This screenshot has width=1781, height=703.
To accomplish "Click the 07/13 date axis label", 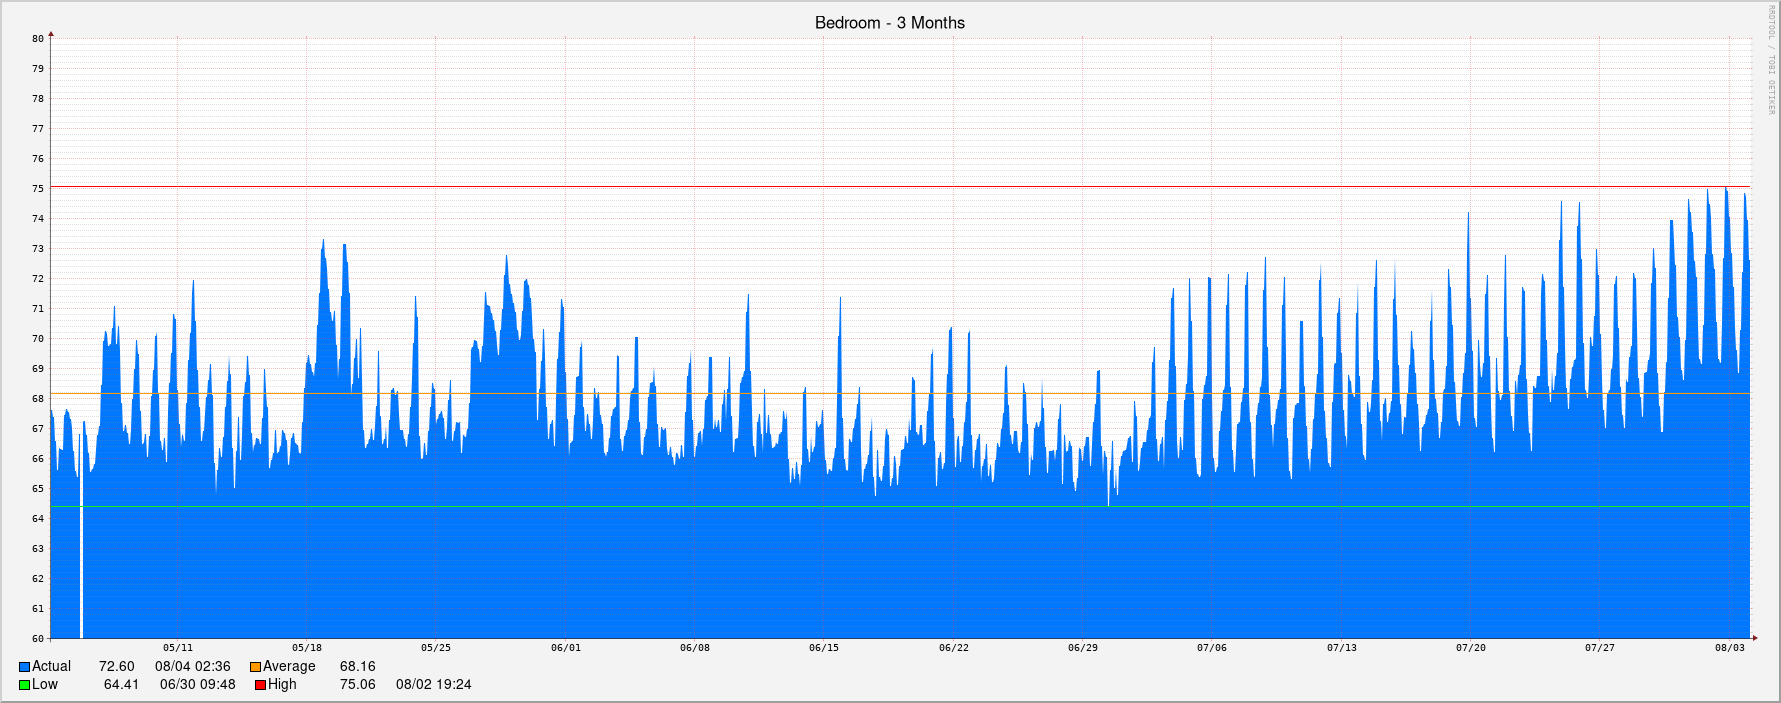I will click(x=1342, y=648).
